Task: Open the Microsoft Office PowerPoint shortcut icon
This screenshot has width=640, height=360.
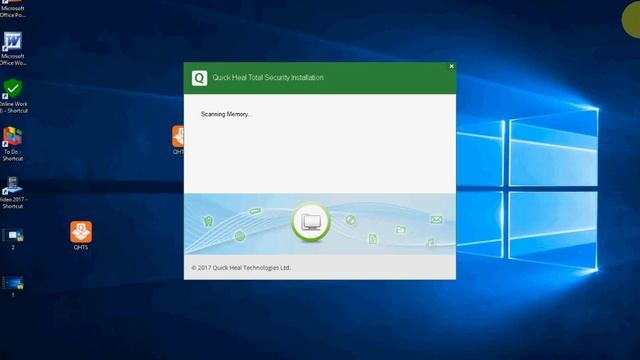Action: coord(13,9)
